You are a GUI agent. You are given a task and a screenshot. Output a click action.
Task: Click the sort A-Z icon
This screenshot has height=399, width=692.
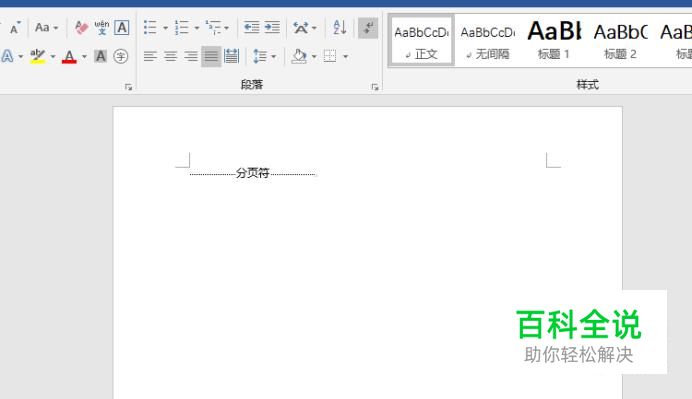pos(340,28)
